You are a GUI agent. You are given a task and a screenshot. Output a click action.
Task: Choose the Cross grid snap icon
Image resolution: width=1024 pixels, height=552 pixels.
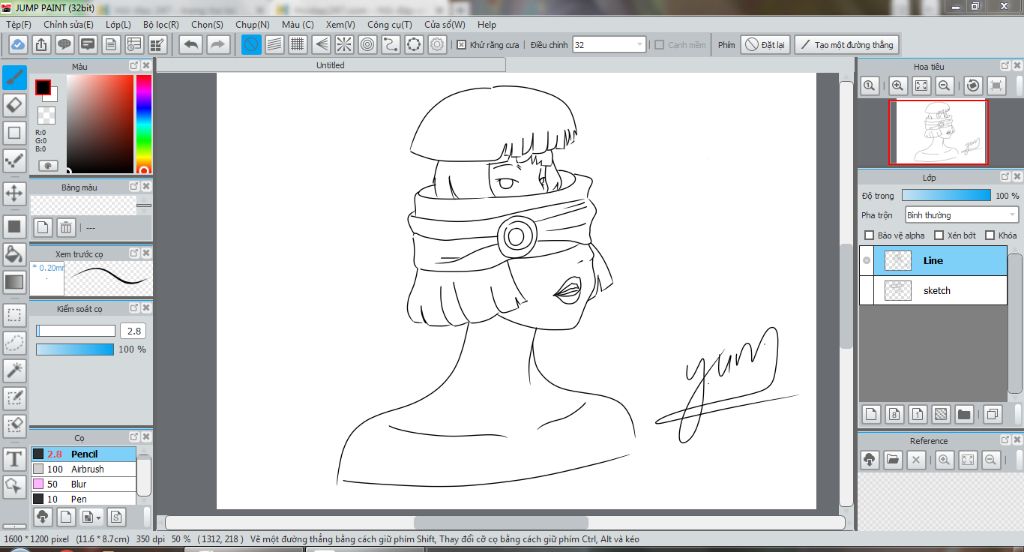(298, 44)
